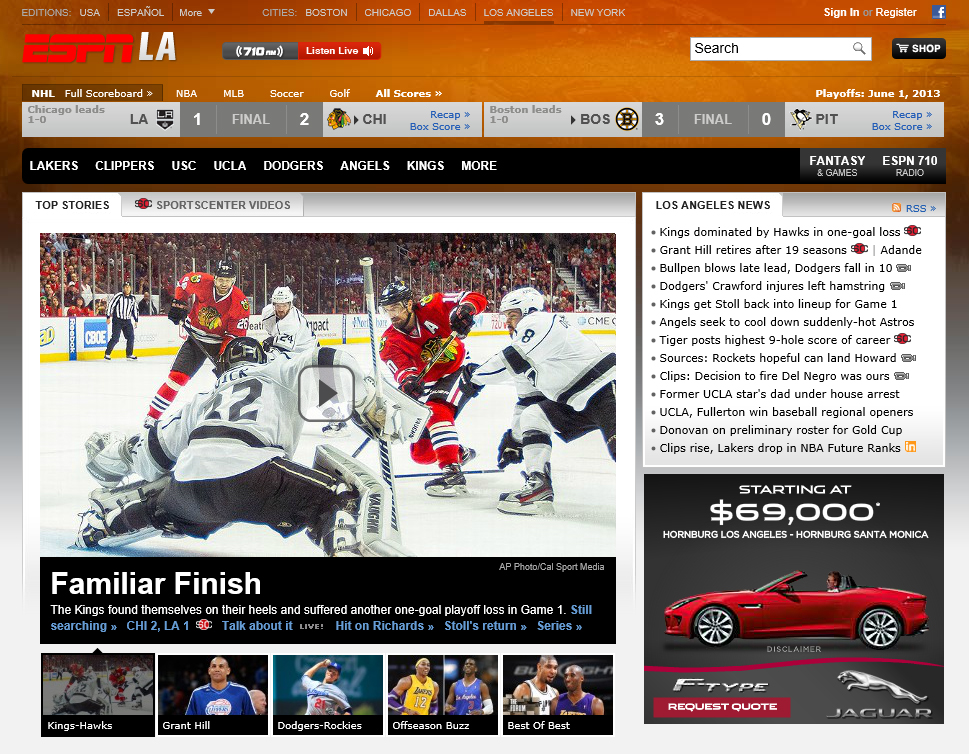Viewport: 969px width, 754px height.
Task: Open SC icon beside Tiger posts headline
Action: coord(902,339)
